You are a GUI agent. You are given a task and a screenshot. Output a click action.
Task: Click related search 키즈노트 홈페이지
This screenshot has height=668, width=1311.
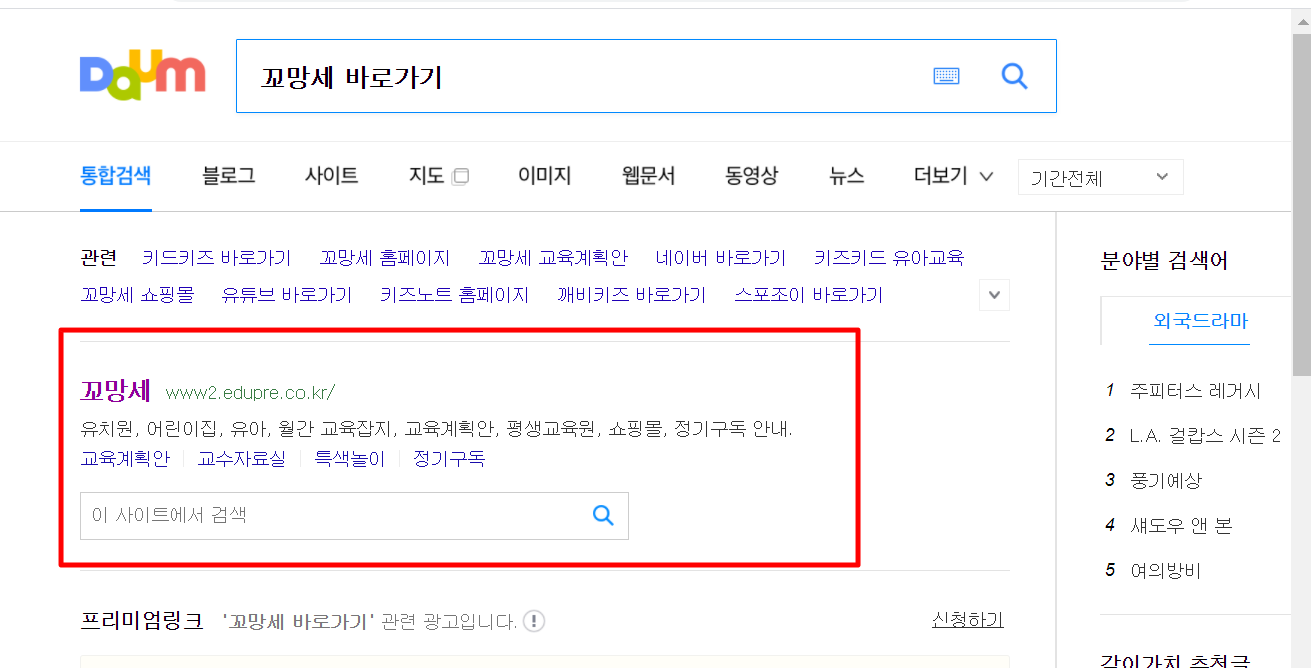[x=455, y=295]
